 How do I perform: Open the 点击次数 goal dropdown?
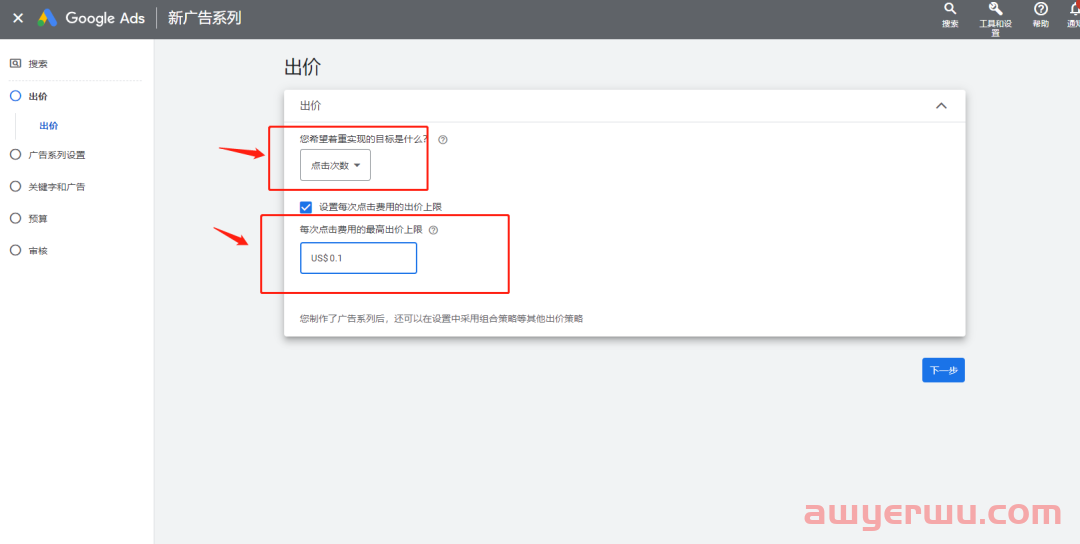(335, 165)
